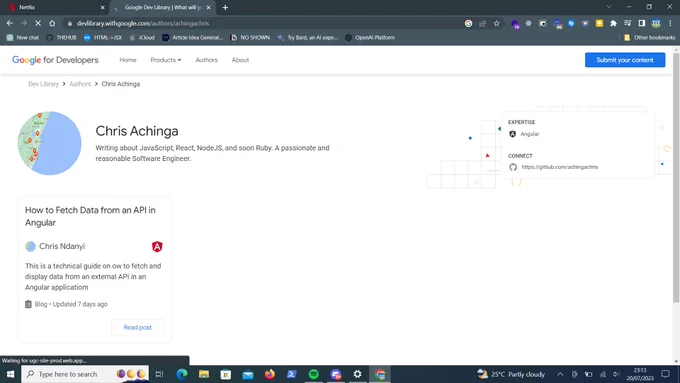Click the Google for Developers logo
This screenshot has height=383, width=680.
(55, 60)
